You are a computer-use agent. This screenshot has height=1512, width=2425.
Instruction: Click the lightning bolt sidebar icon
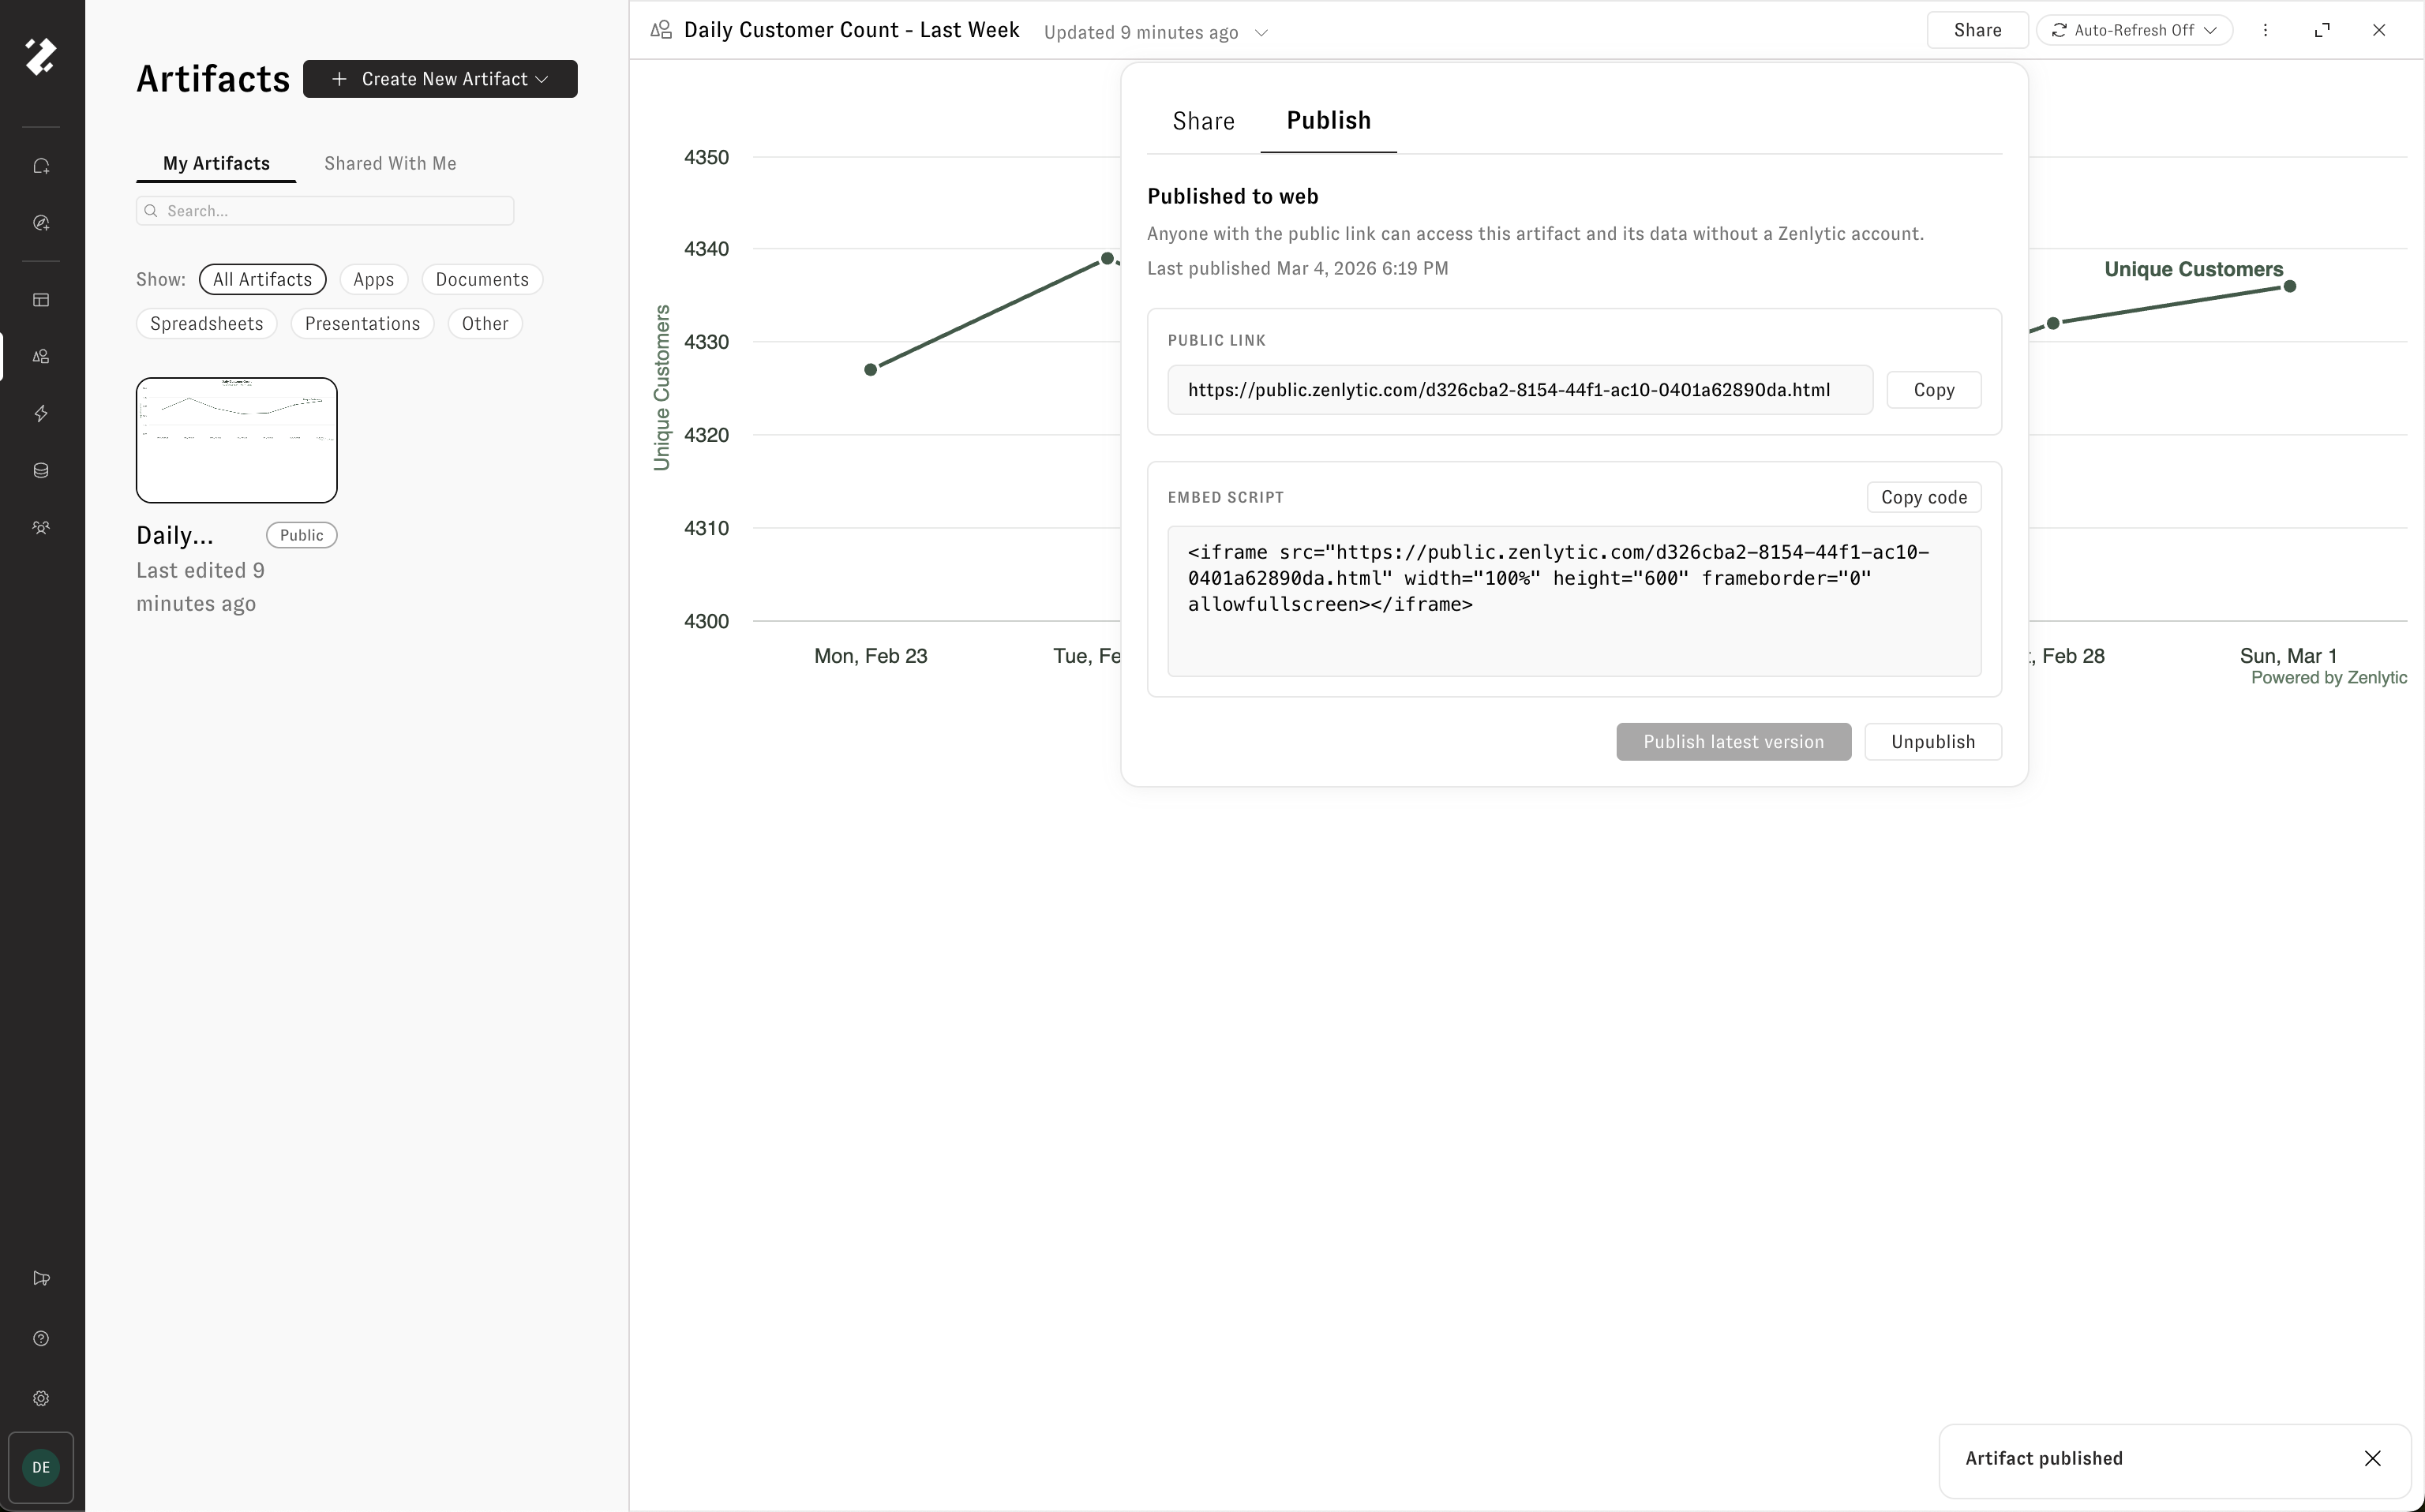(x=41, y=413)
